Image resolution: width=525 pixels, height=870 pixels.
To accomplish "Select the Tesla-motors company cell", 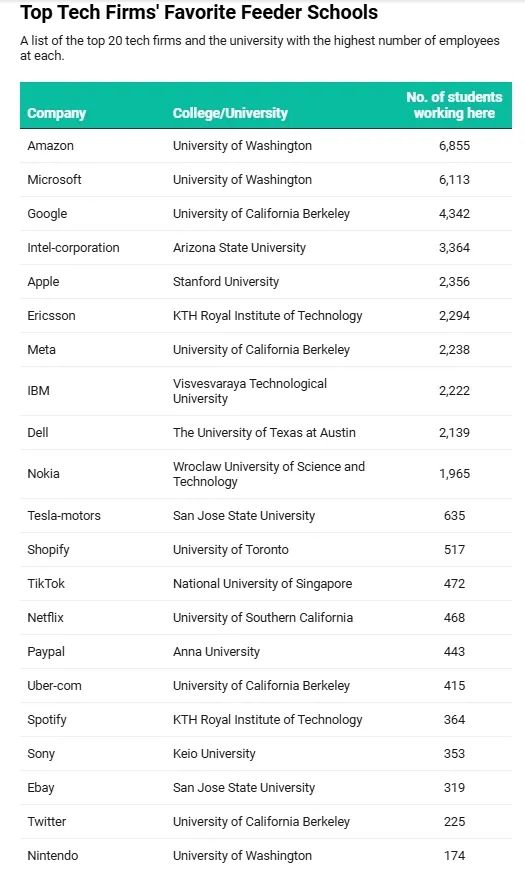I will 64,515.
